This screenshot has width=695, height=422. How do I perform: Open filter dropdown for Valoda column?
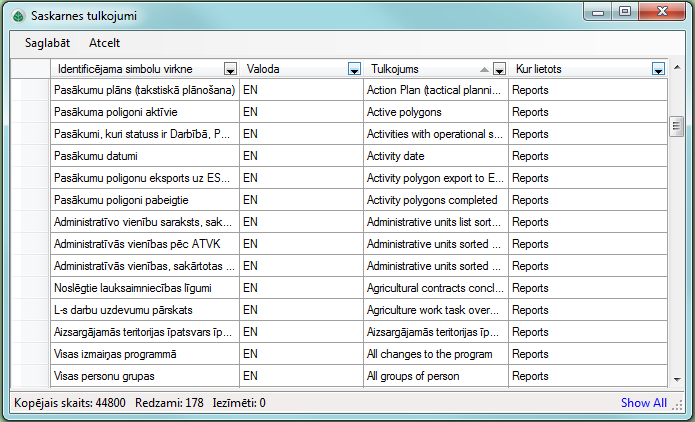click(x=354, y=69)
